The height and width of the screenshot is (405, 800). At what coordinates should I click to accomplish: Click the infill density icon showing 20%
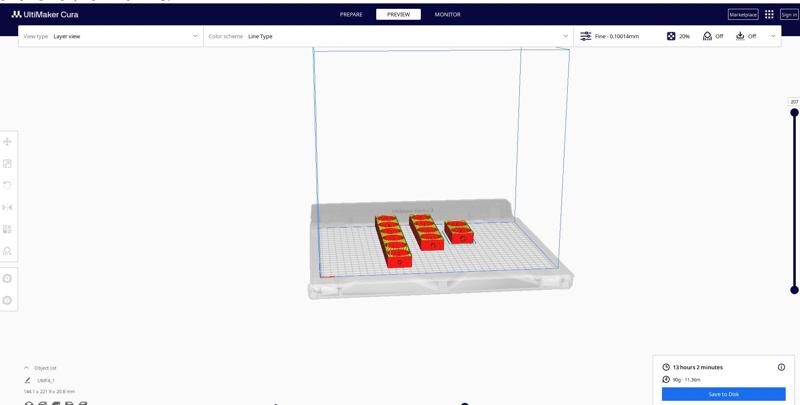(671, 36)
